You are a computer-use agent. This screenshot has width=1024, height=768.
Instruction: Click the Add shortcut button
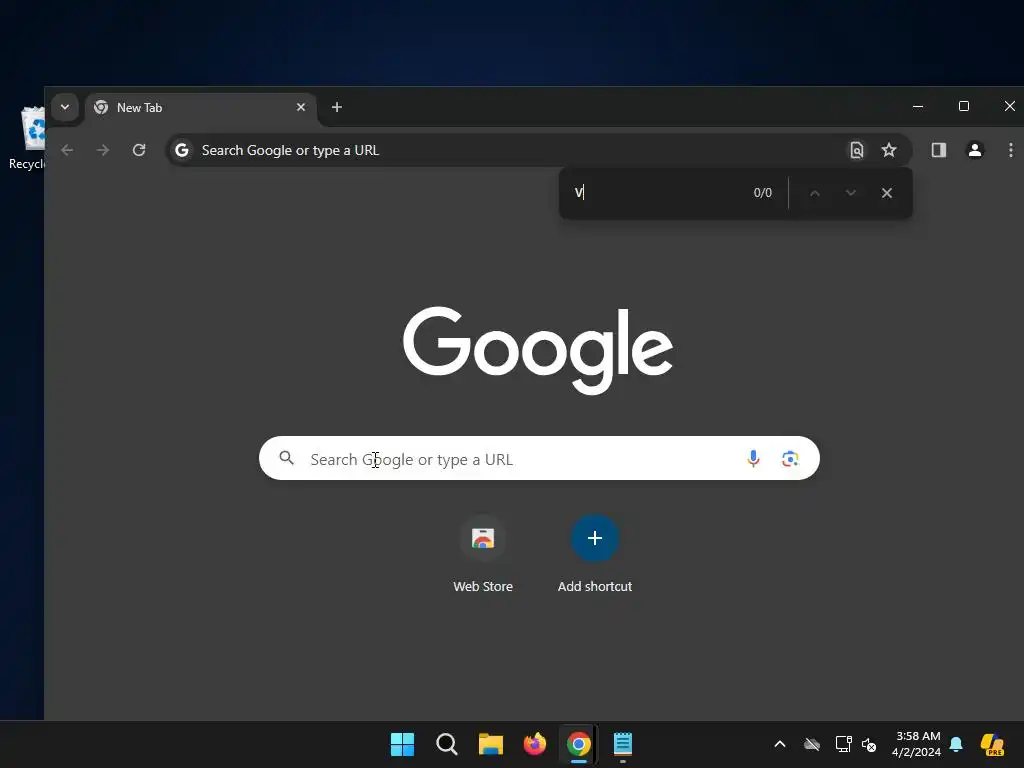pos(594,554)
